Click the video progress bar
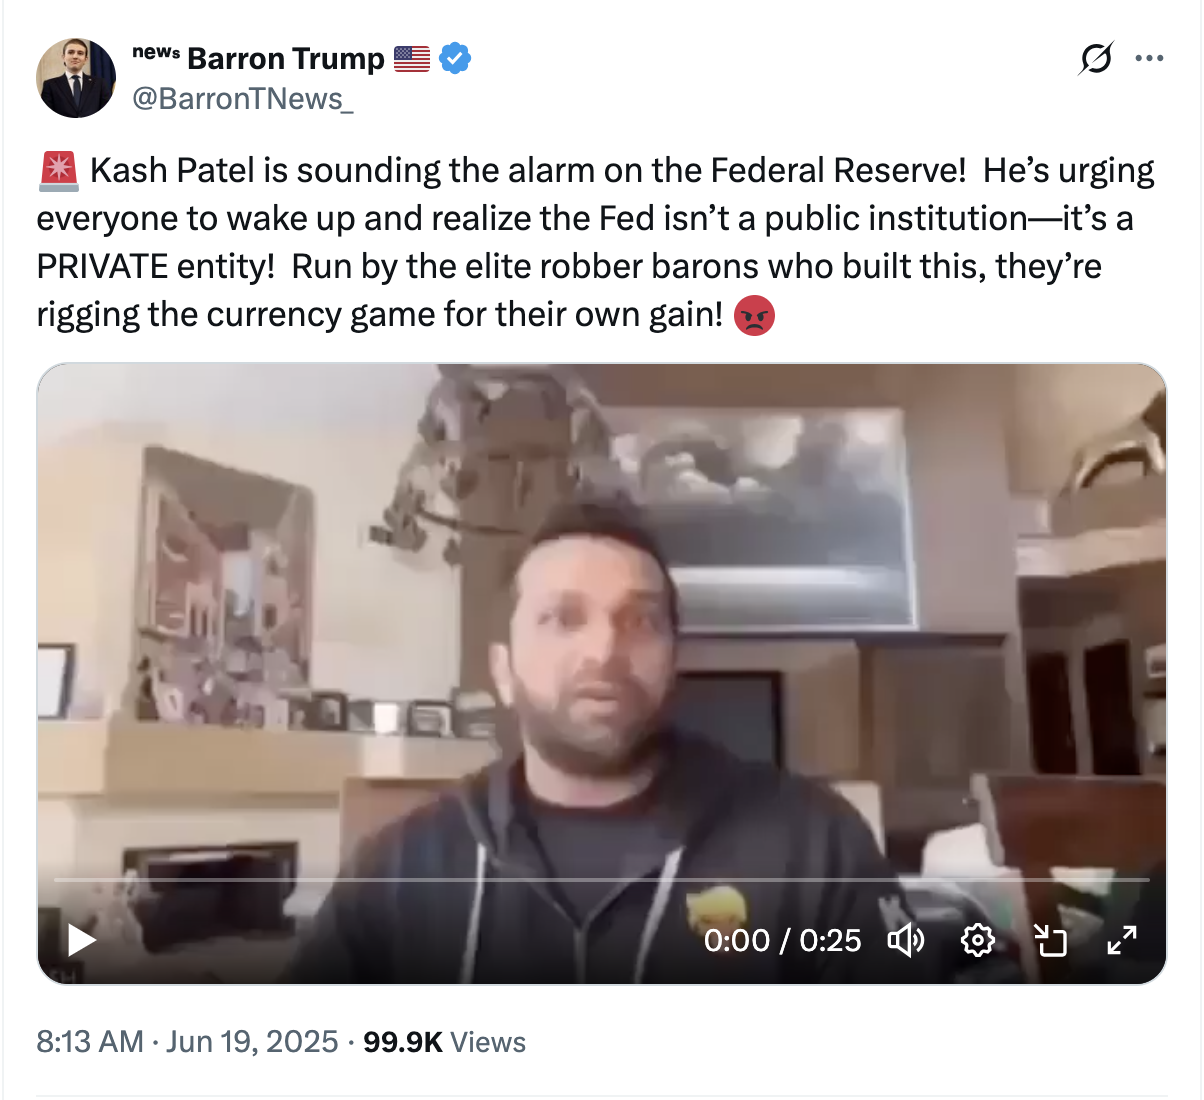 click(x=600, y=880)
